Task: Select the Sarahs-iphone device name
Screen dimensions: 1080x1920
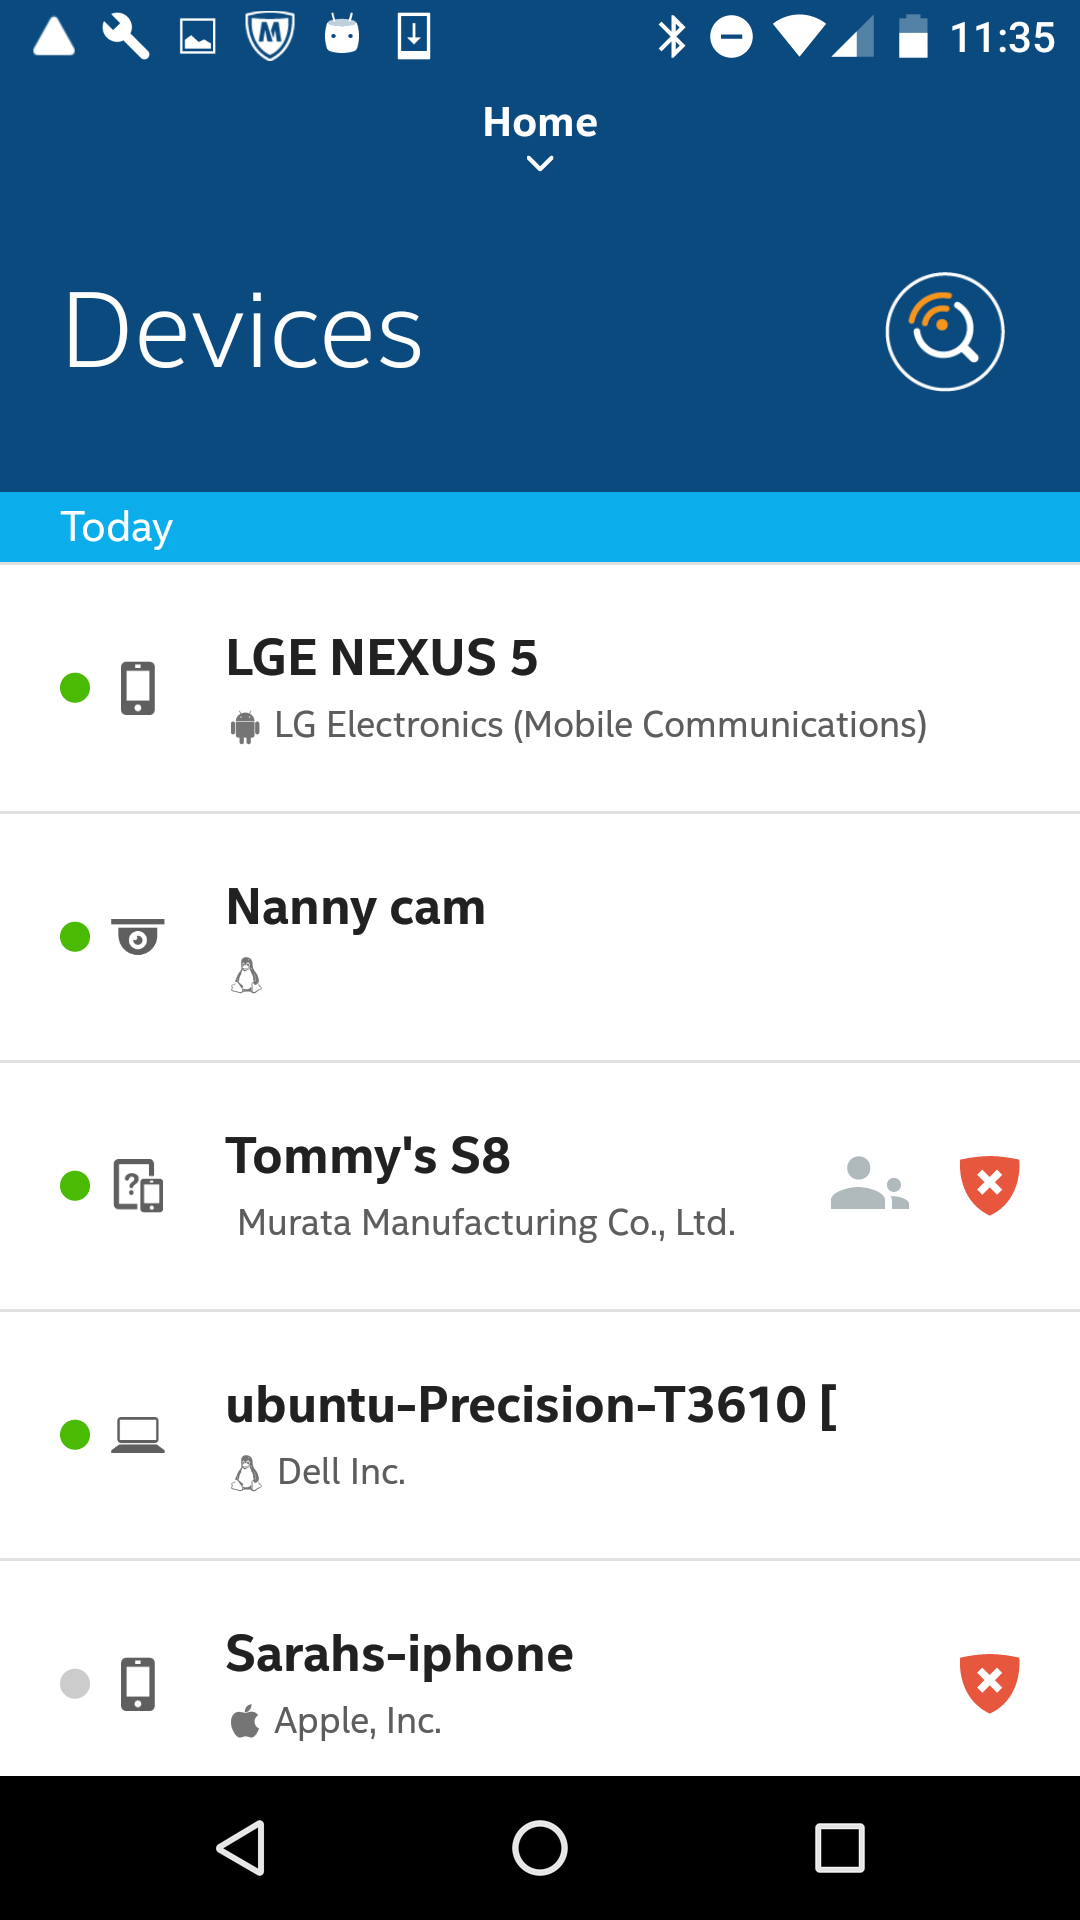Action: point(400,1654)
